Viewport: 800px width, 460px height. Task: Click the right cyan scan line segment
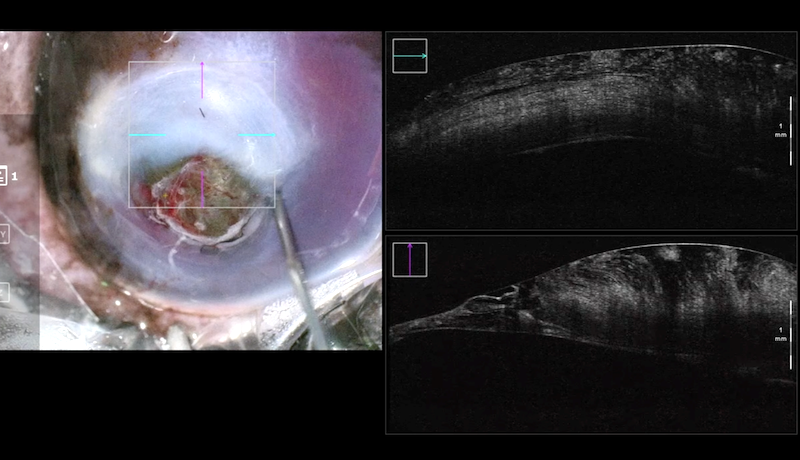[x=257, y=135]
